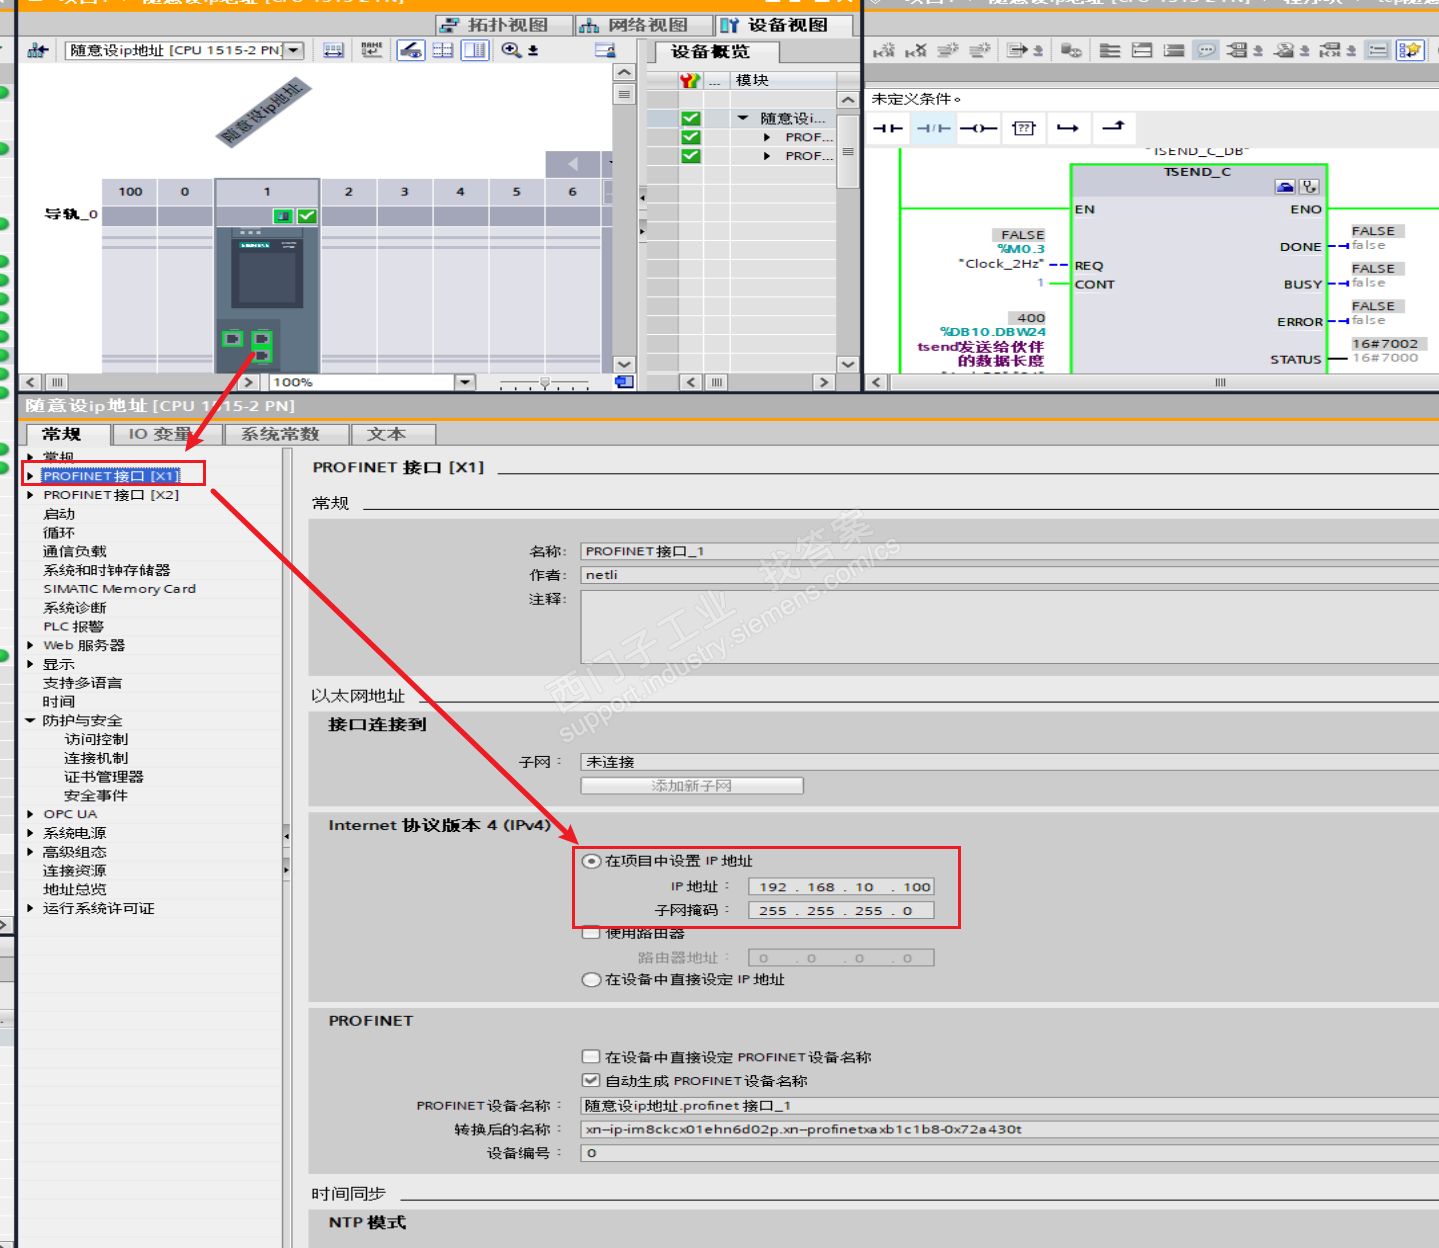This screenshot has width=1439, height=1248.
Task: Enable the 'Use router' checkbox
Action: (x=591, y=934)
